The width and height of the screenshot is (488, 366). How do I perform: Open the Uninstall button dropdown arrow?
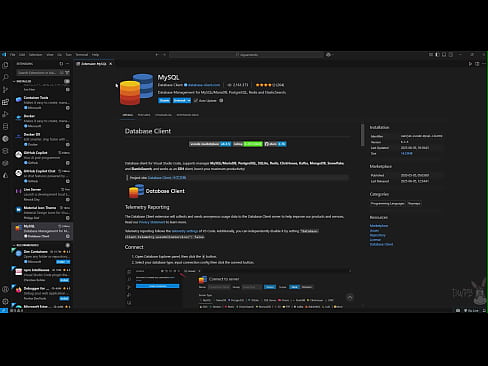(x=189, y=100)
